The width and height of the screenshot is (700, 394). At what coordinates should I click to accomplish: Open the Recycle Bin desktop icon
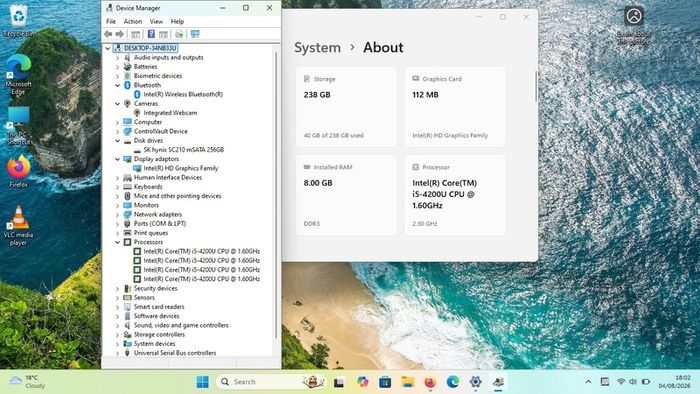coord(18,21)
